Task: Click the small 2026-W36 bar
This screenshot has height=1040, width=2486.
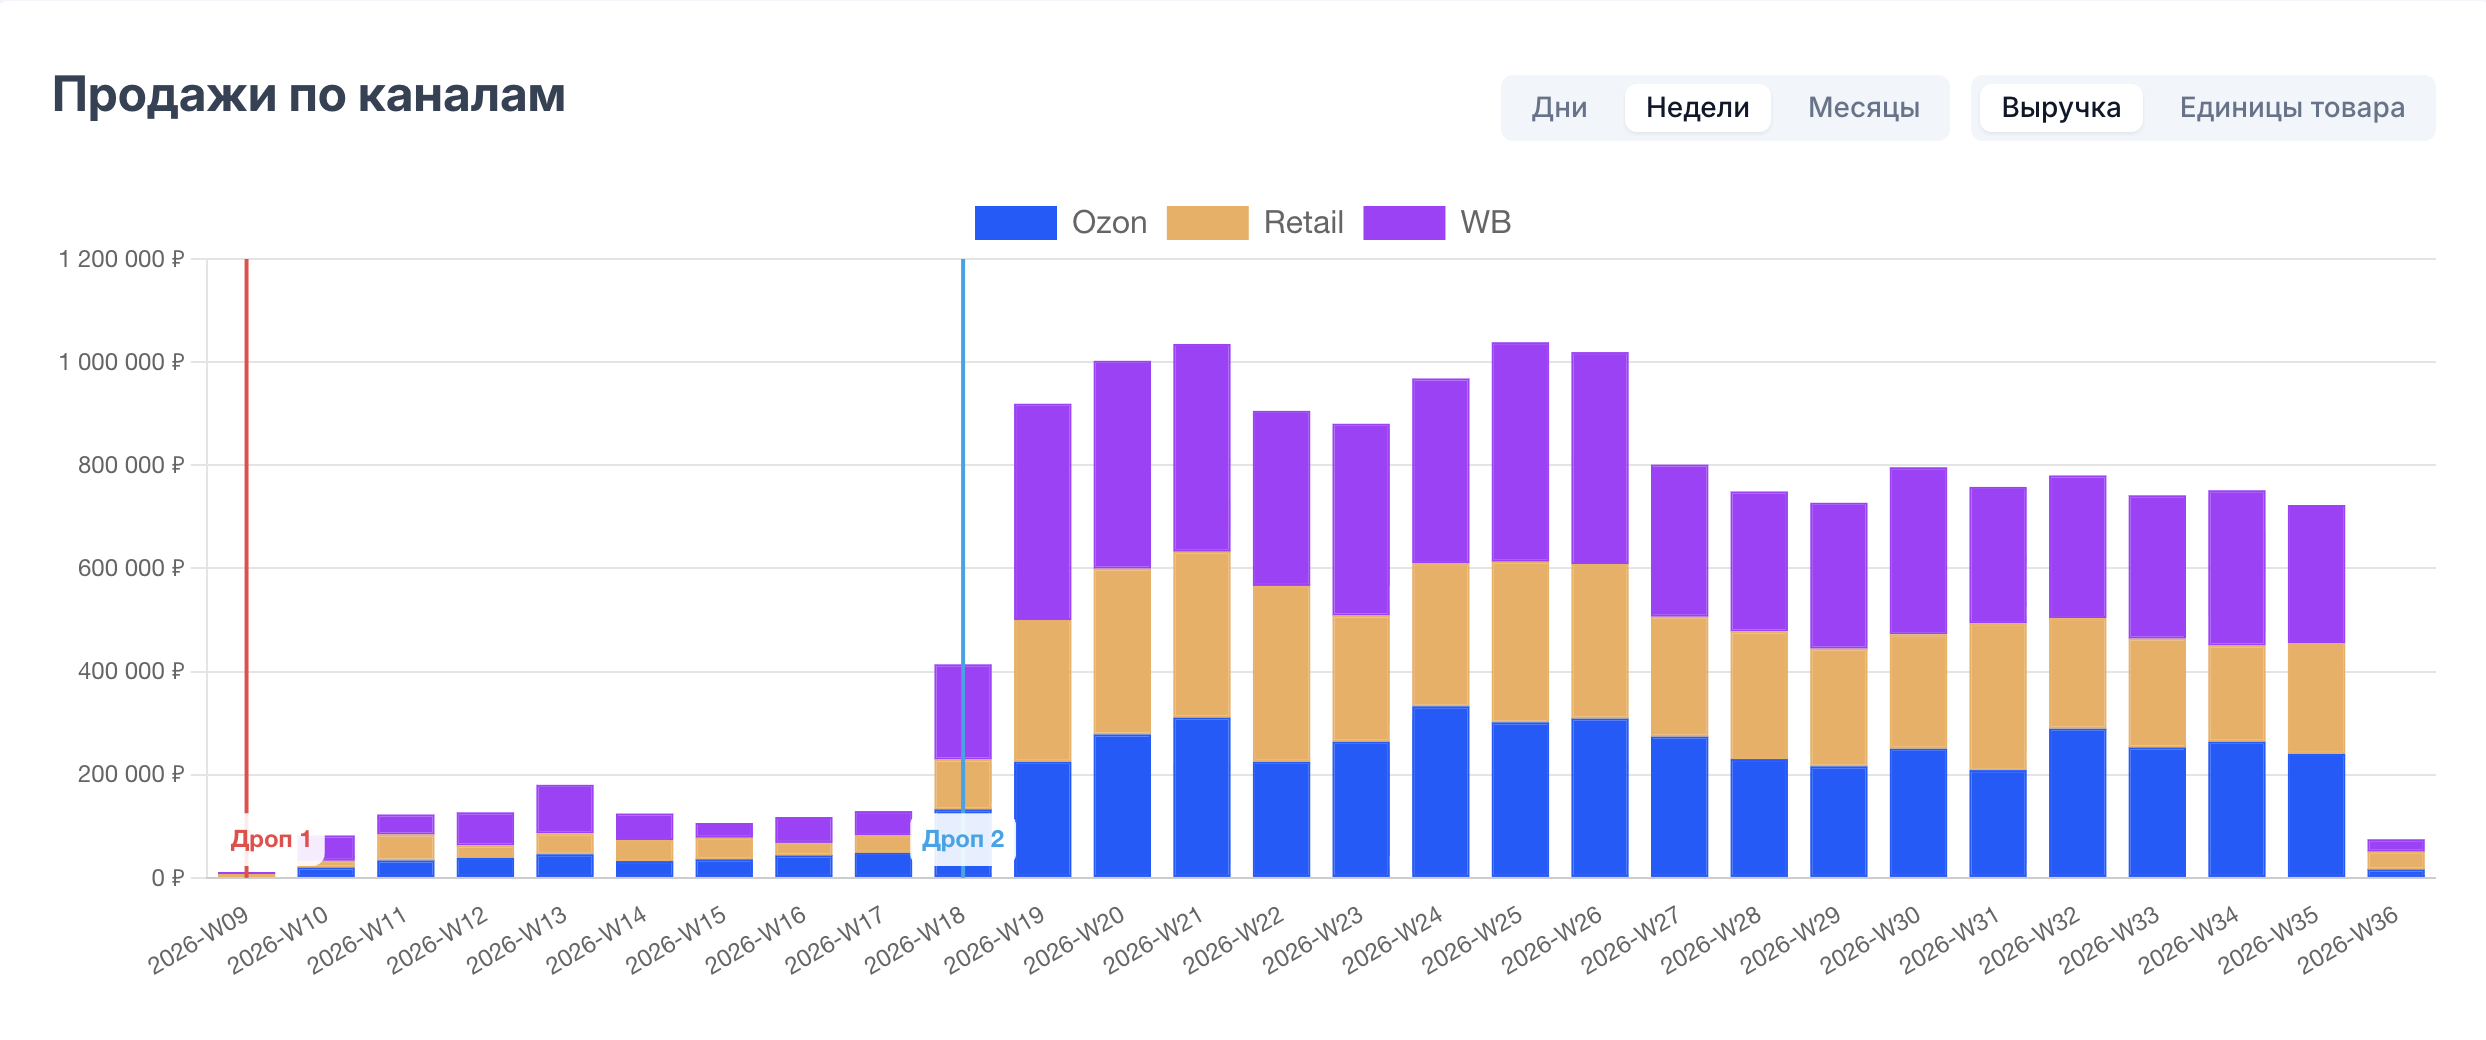Action: (2395, 859)
